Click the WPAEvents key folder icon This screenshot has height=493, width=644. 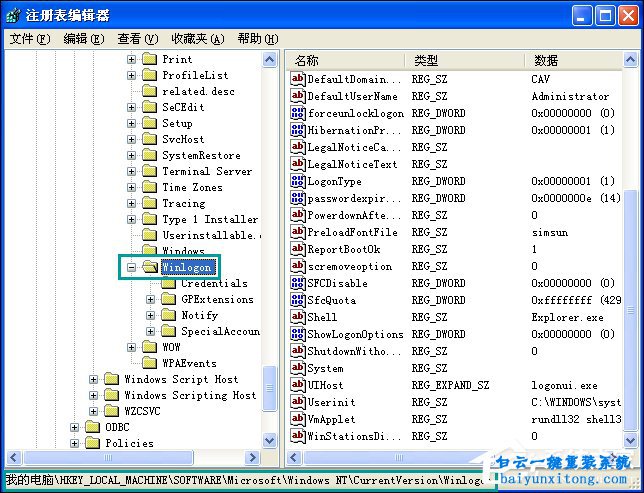150,363
